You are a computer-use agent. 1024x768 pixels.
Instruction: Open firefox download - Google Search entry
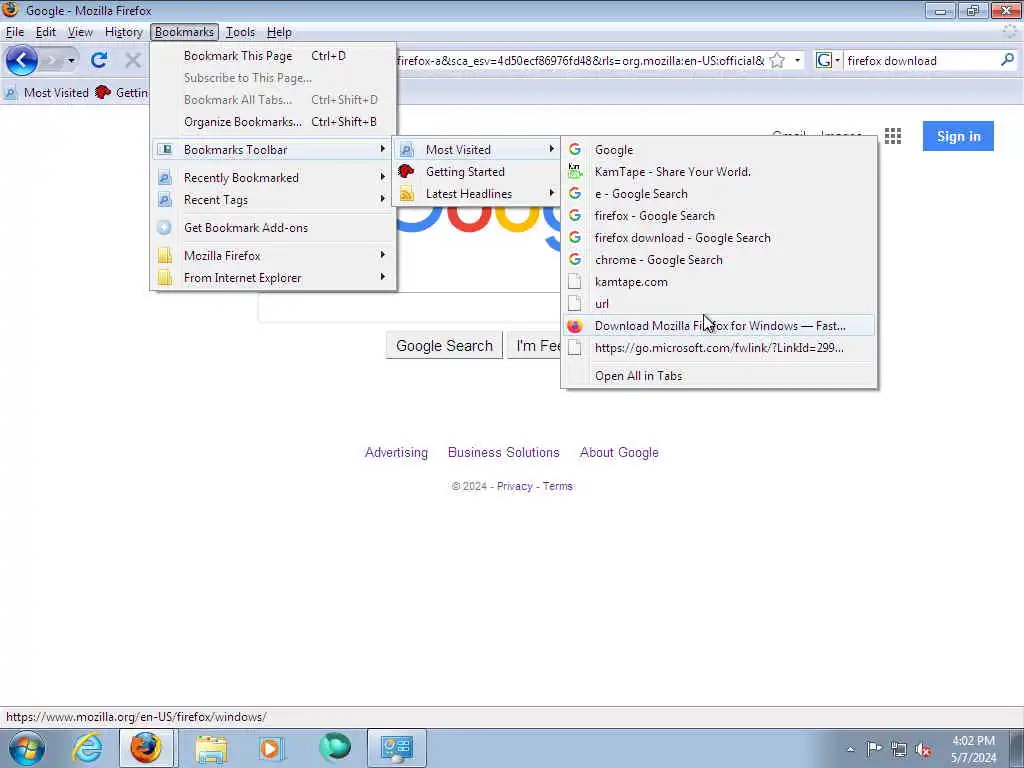[x=718, y=238]
